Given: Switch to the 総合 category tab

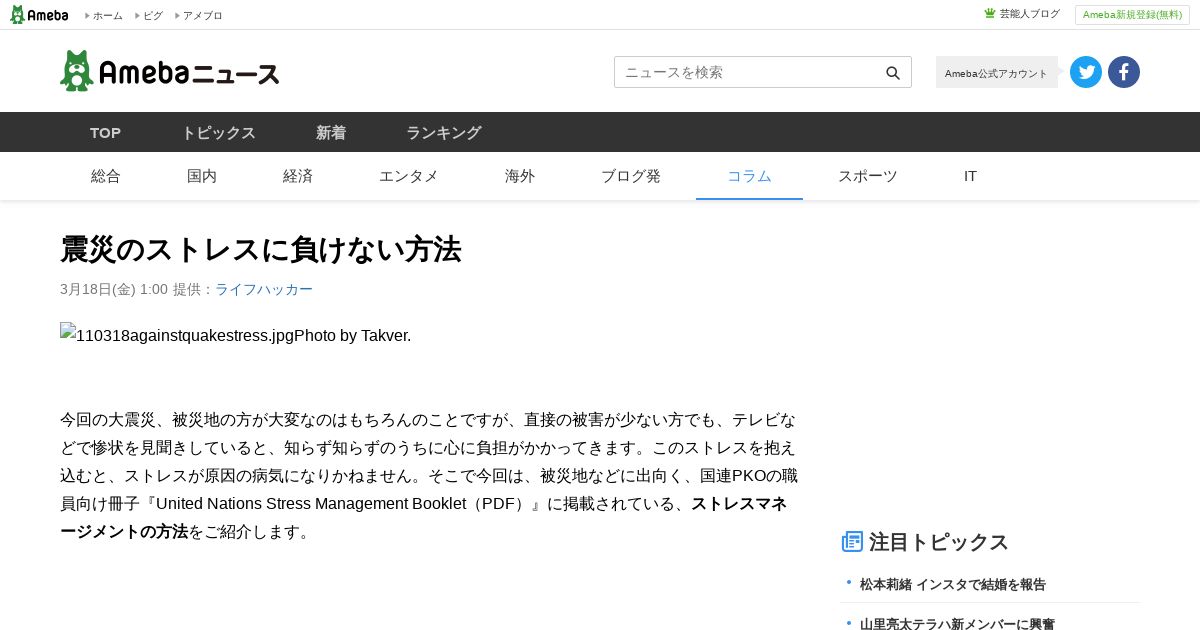Looking at the screenshot, I should (106, 176).
